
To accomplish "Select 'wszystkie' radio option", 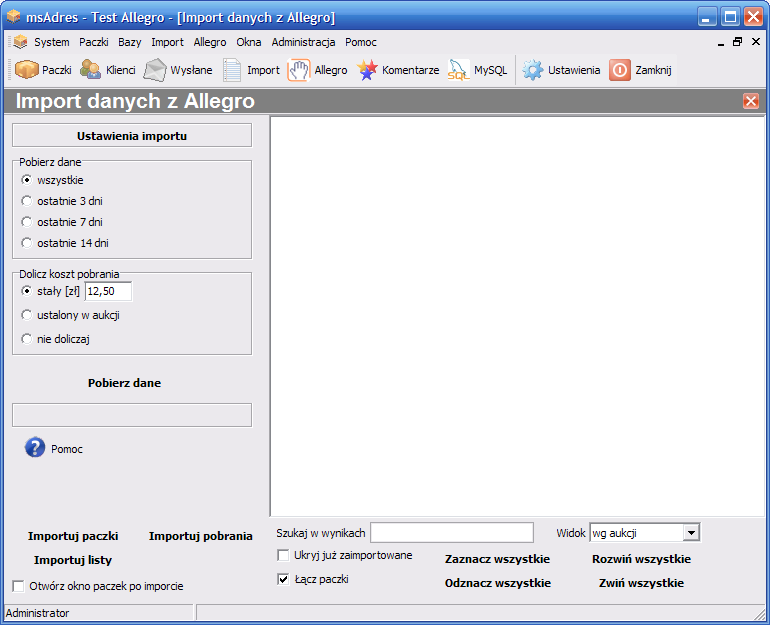I will pyautogui.click(x=27, y=180).
